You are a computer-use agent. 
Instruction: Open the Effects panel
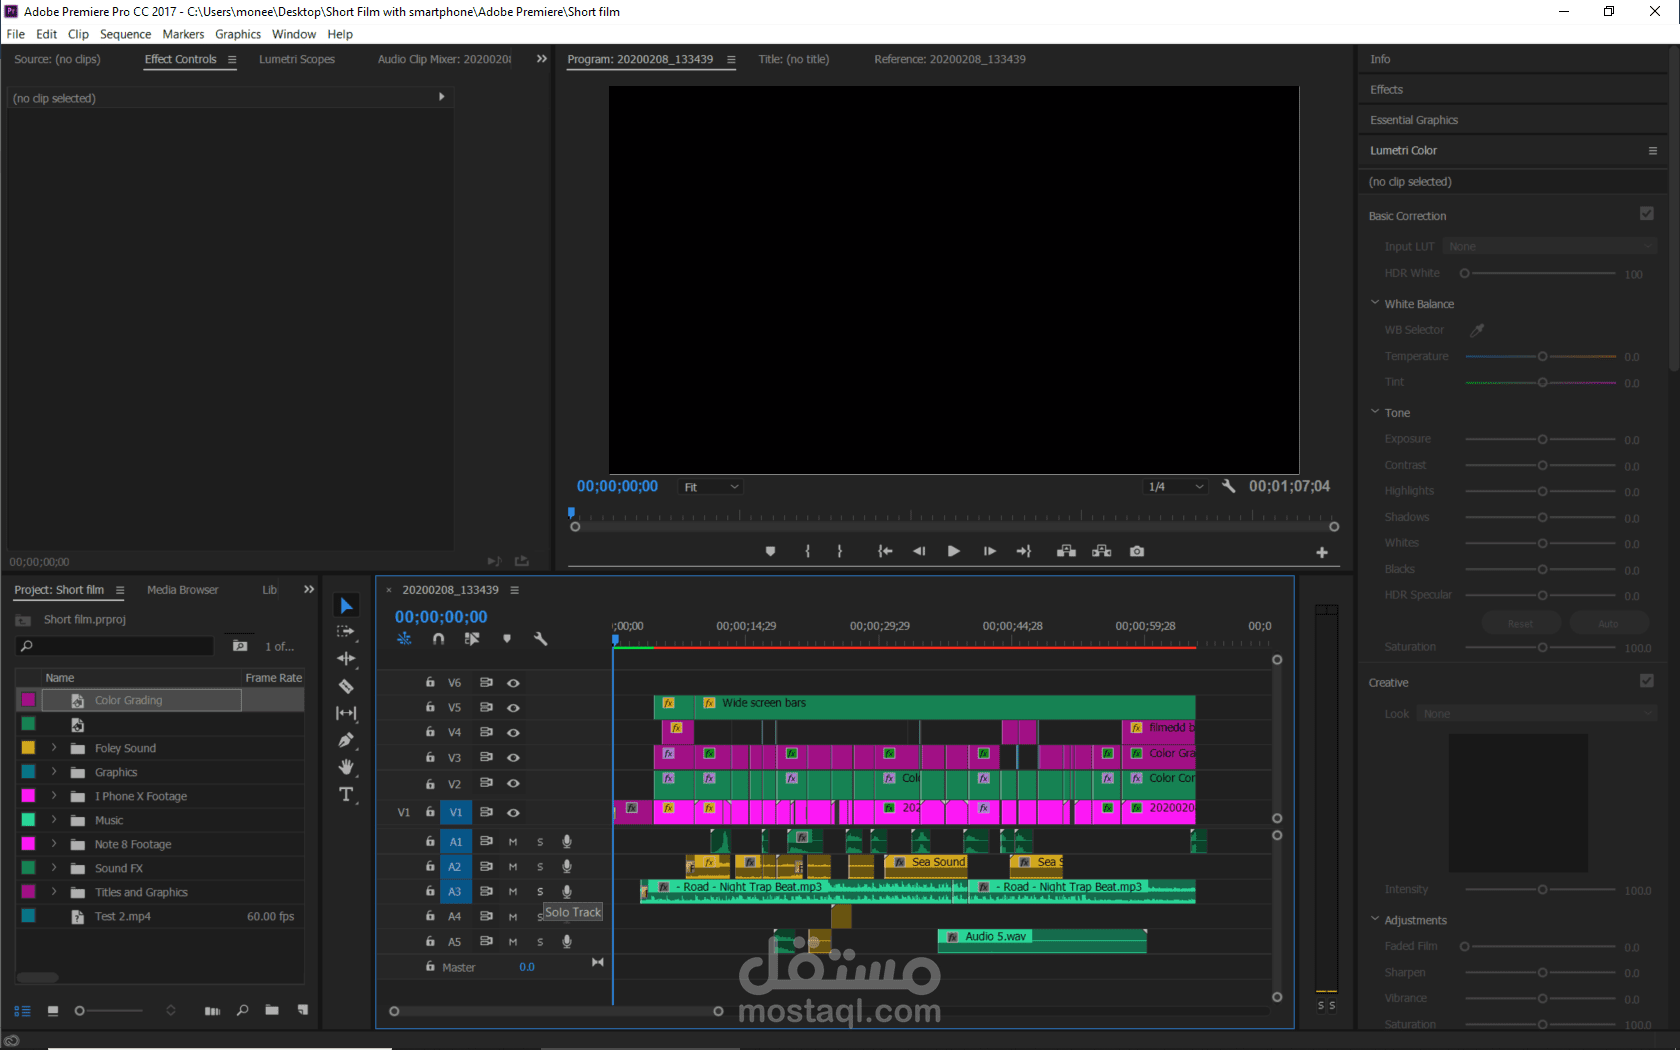click(x=1386, y=90)
